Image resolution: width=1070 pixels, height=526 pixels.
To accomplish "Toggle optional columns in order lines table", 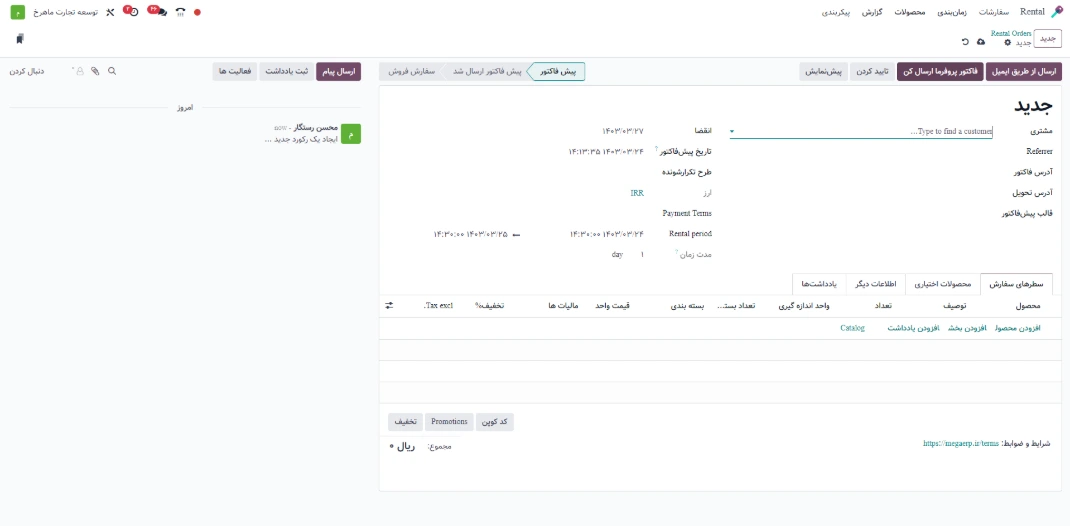I will click(389, 305).
